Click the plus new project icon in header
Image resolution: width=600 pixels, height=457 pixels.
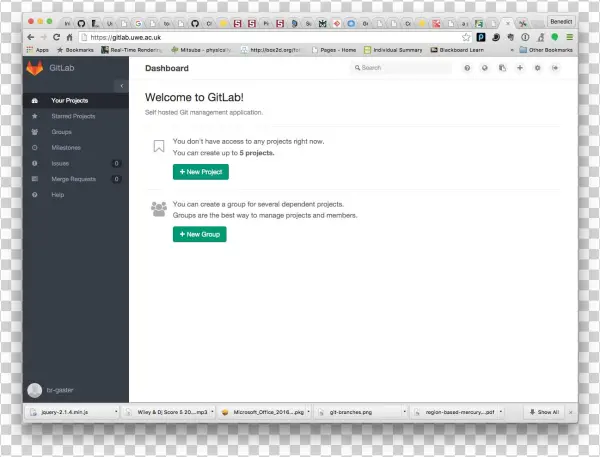(520, 68)
